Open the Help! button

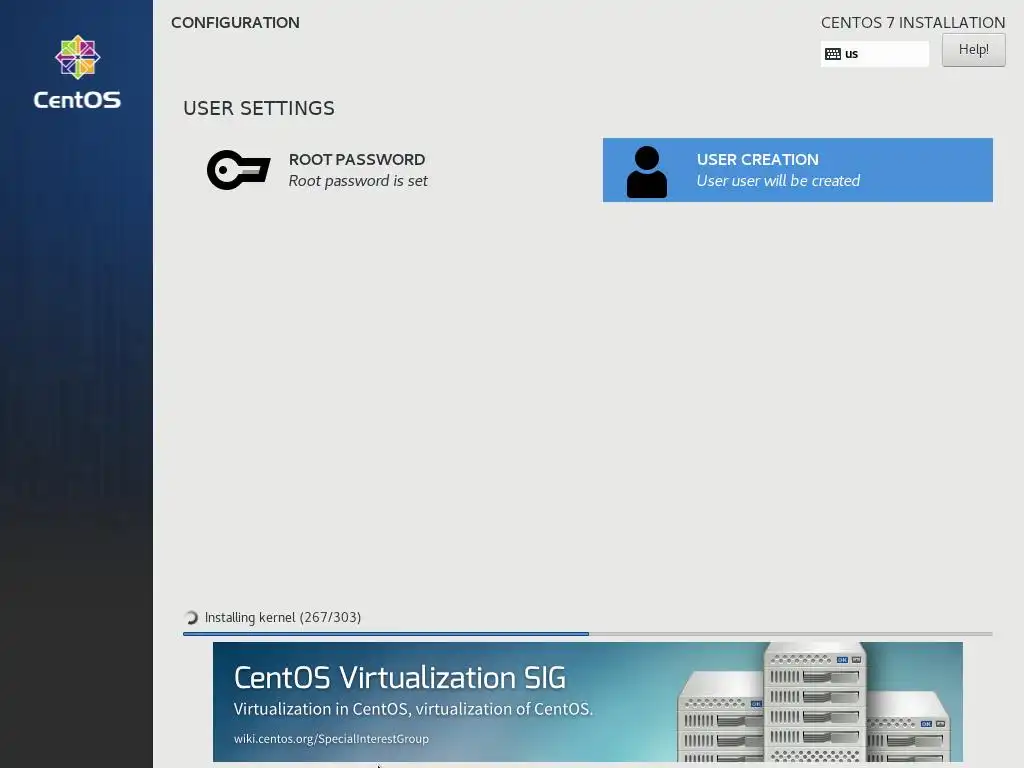click(x=973, y=50)
